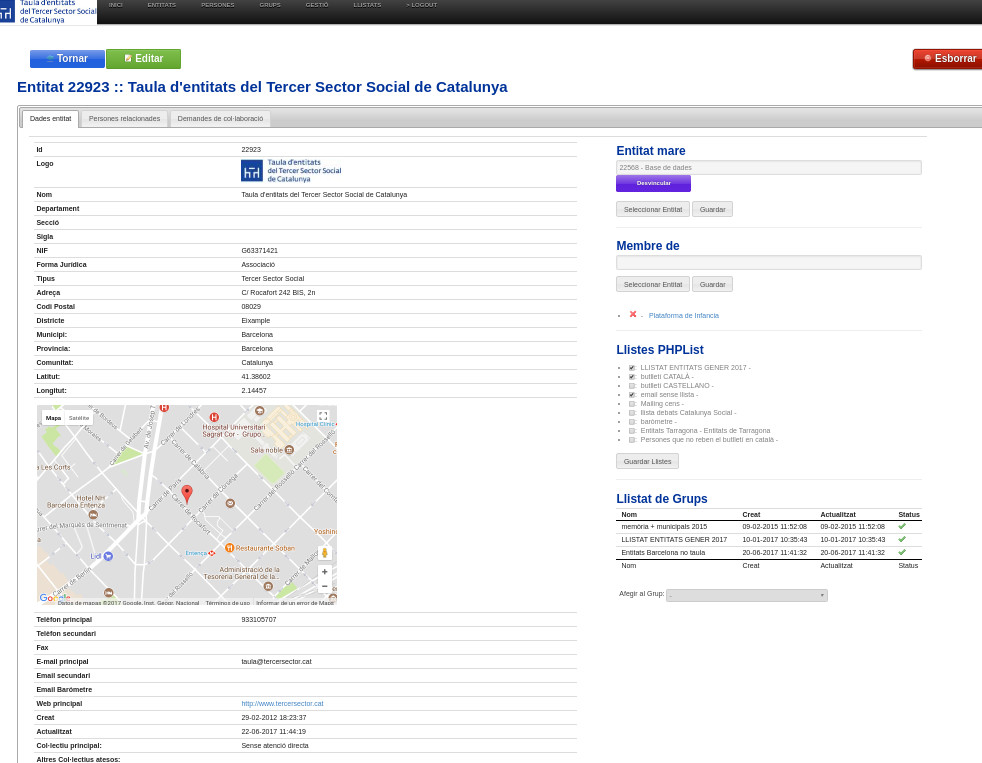The height and width of the screenshot is (763, 982).
Task: Open the ENTITATS menu in top bar
Action: (x=161, y=5)
